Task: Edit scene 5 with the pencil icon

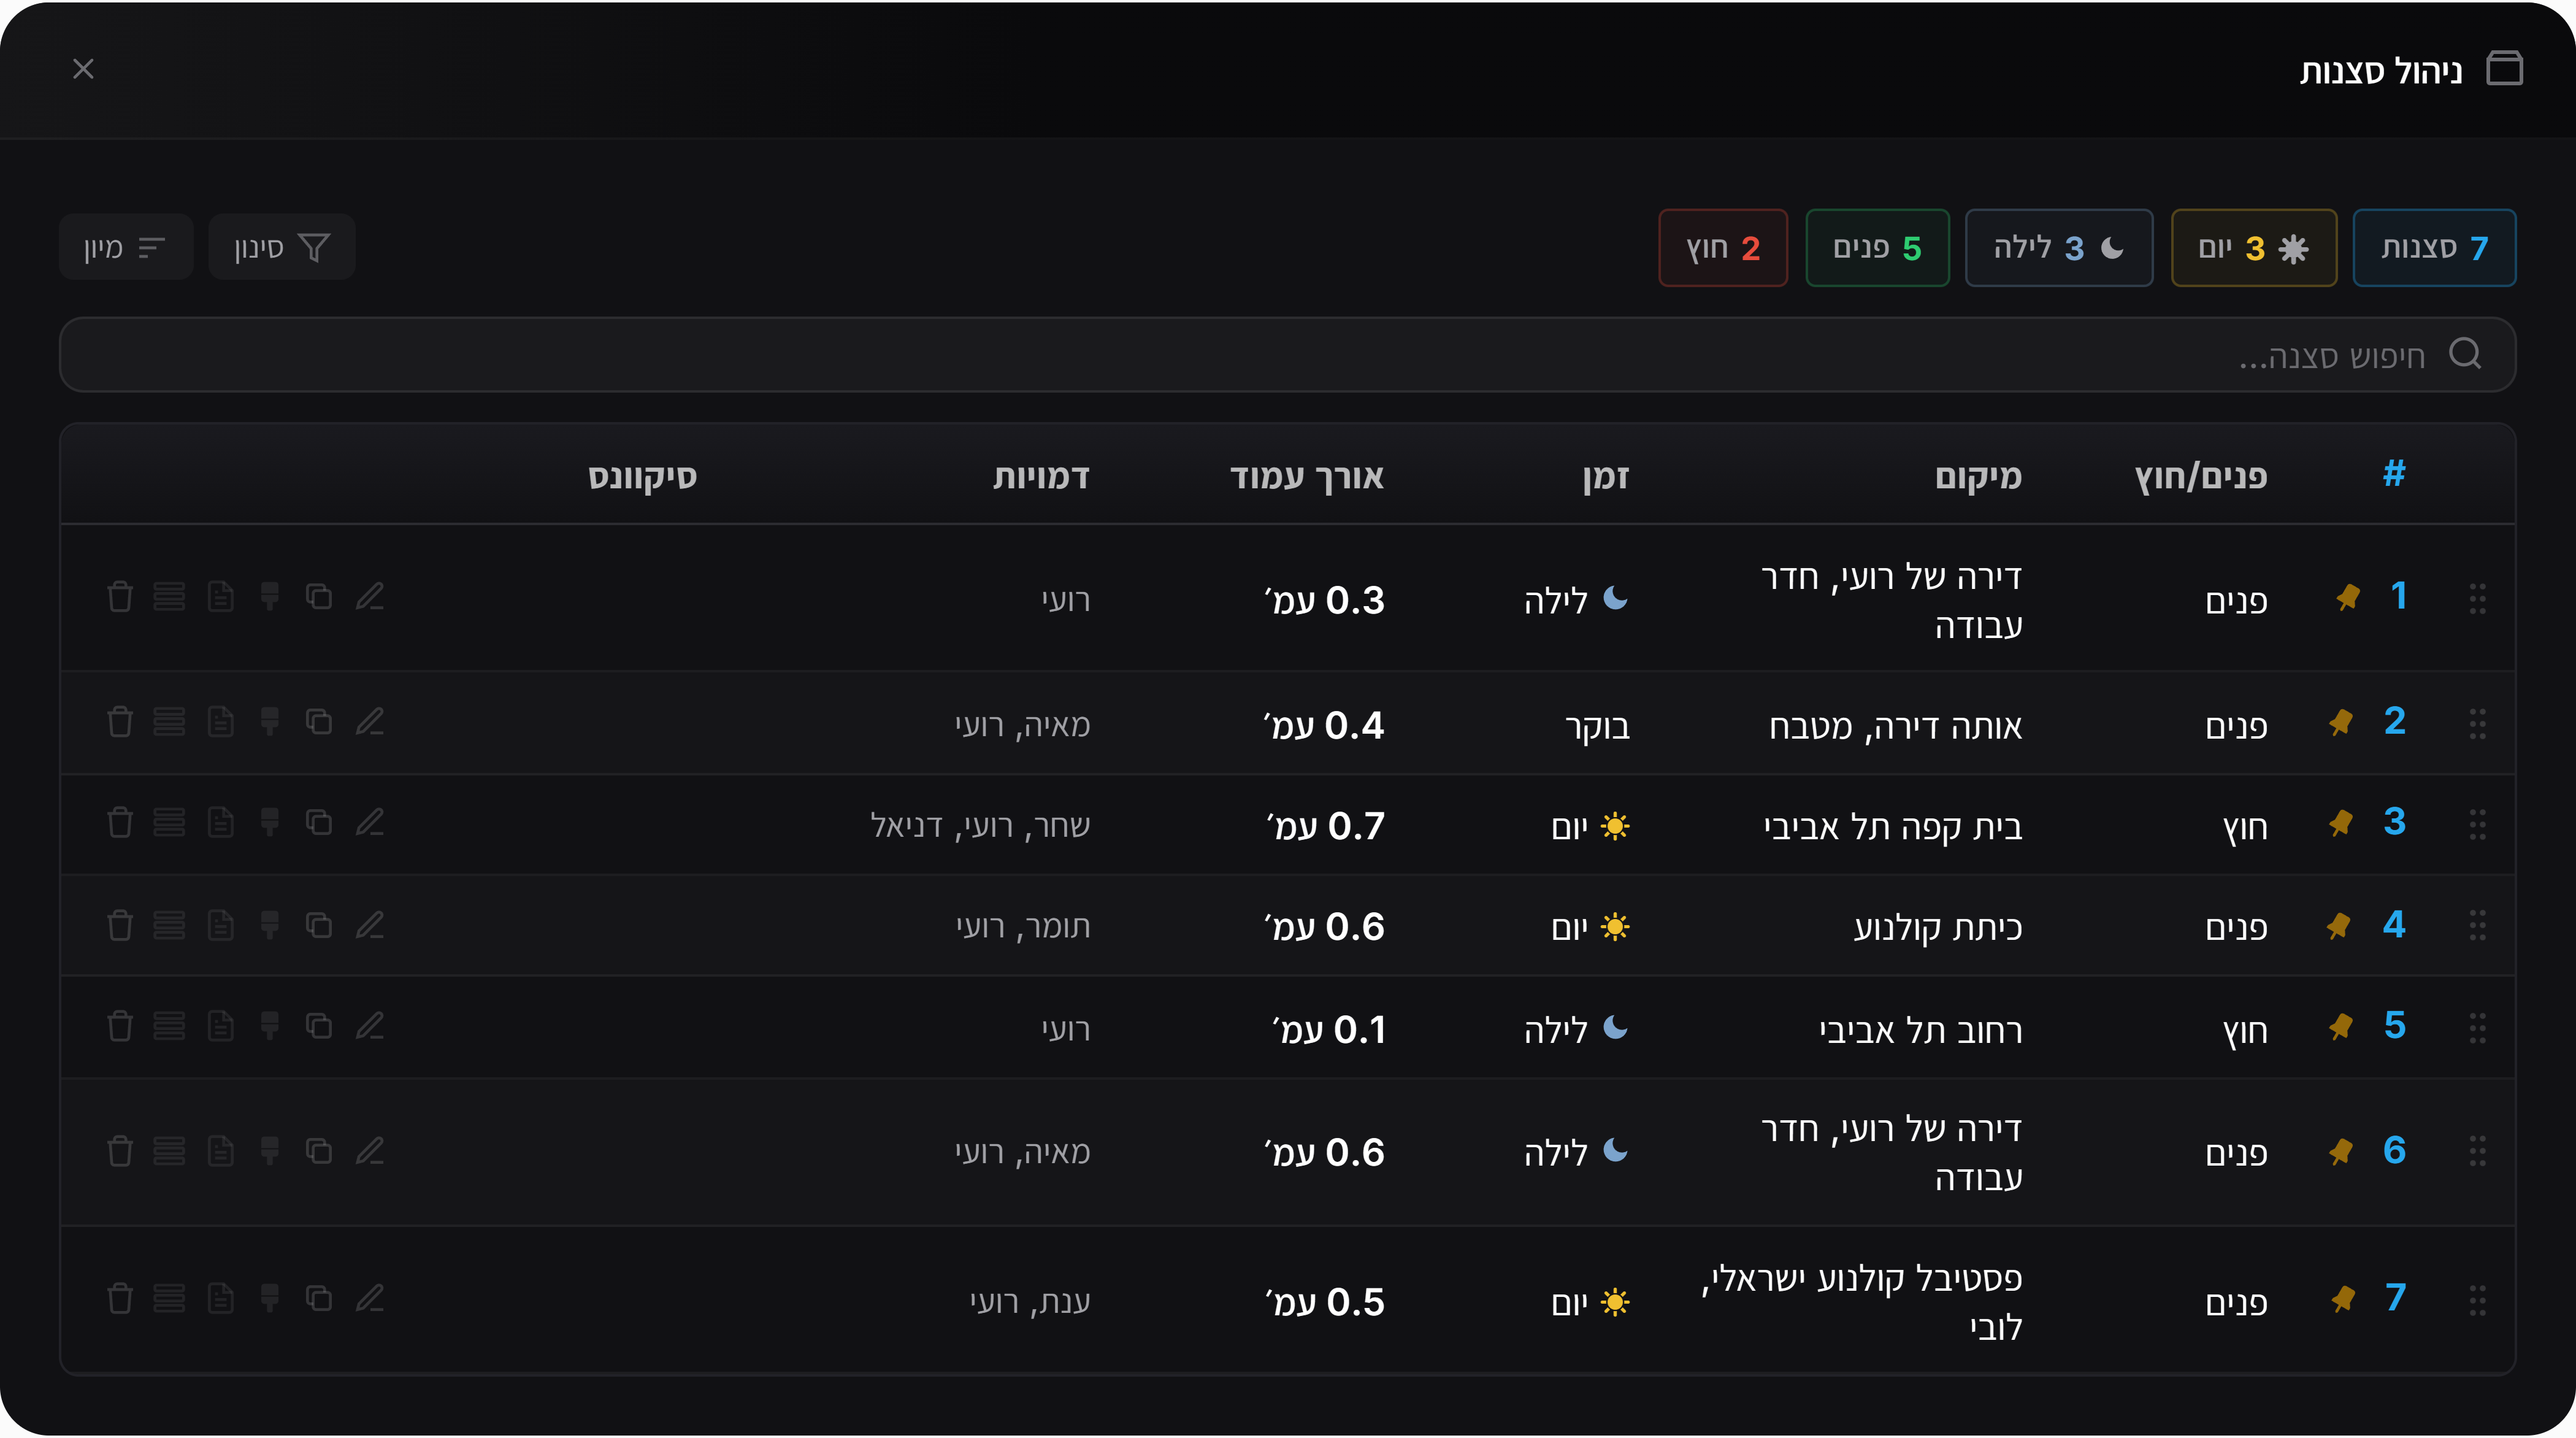Action: (x=370, y=1027)
